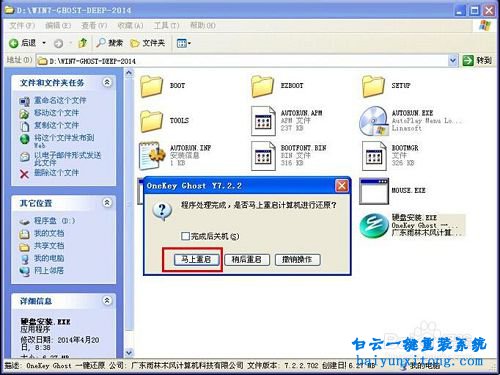This screenshot has width=500, height=375.
Task: Click 以电子邮件形式发送此文件 link
Action: (x=67, y=159)
